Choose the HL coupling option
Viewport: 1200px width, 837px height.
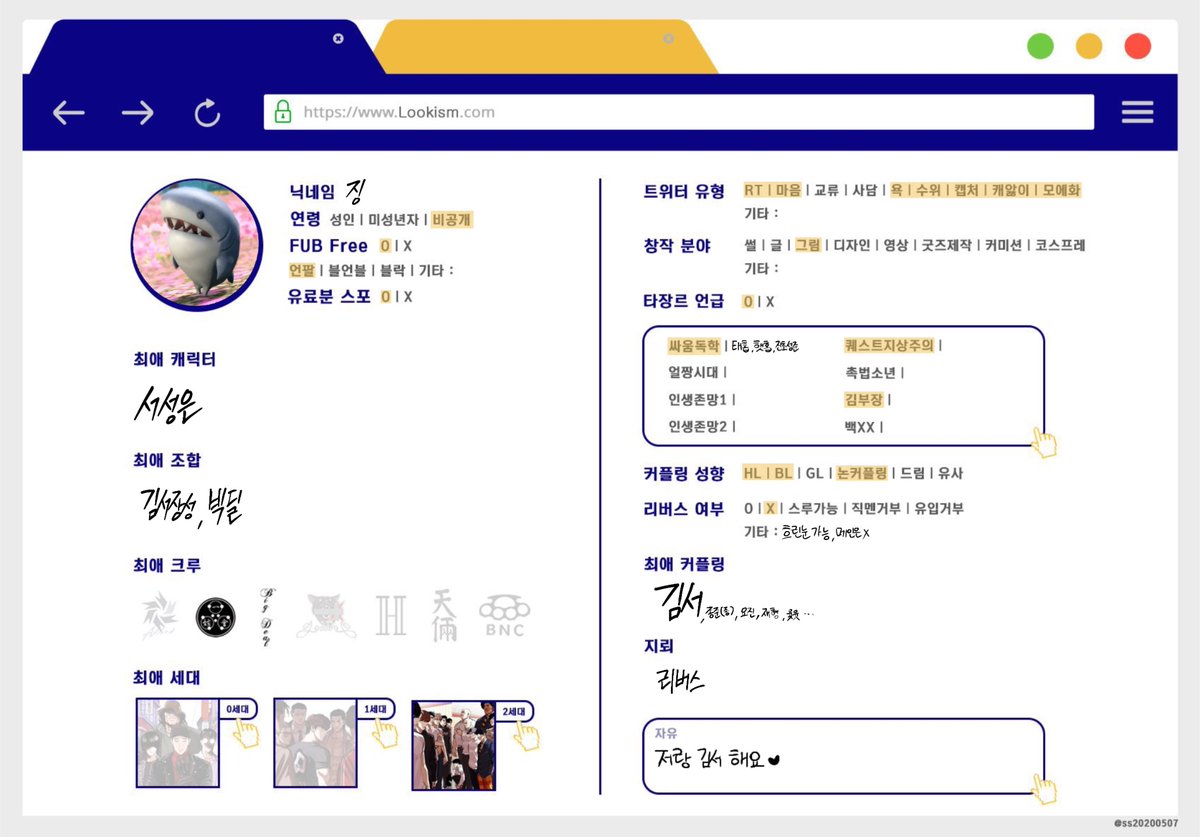[x=752, y=474]
